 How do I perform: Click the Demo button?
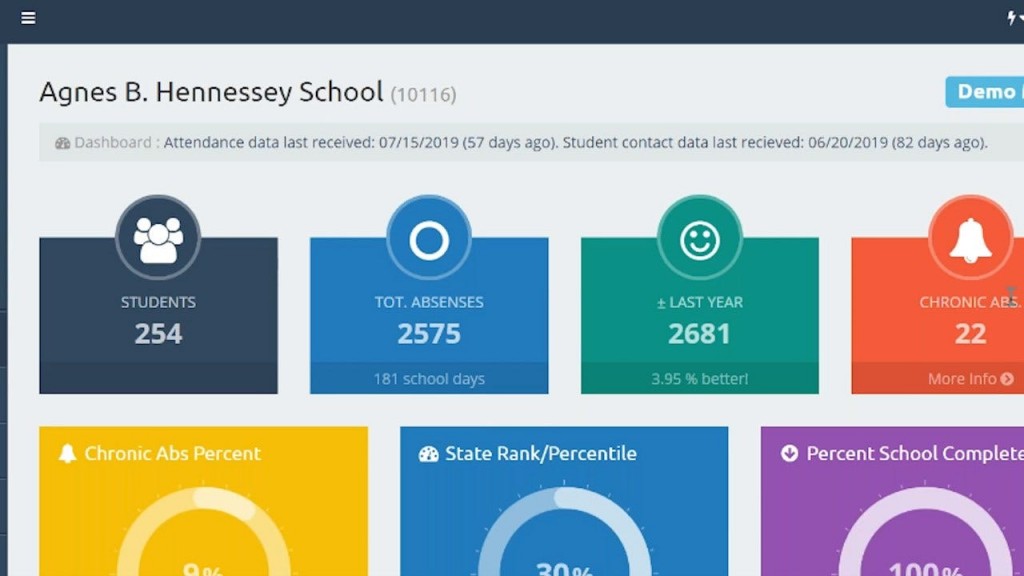point(985,92)
